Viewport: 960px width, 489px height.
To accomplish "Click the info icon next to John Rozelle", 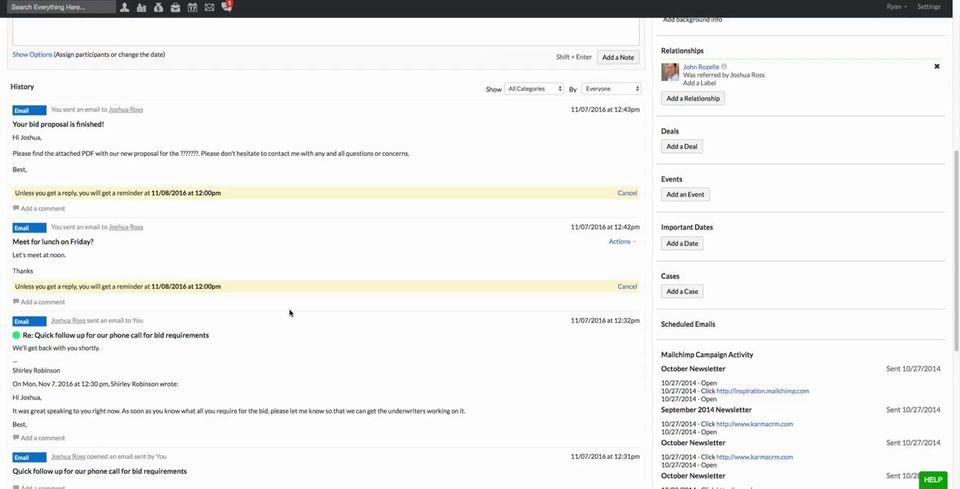I will point(724,67).
